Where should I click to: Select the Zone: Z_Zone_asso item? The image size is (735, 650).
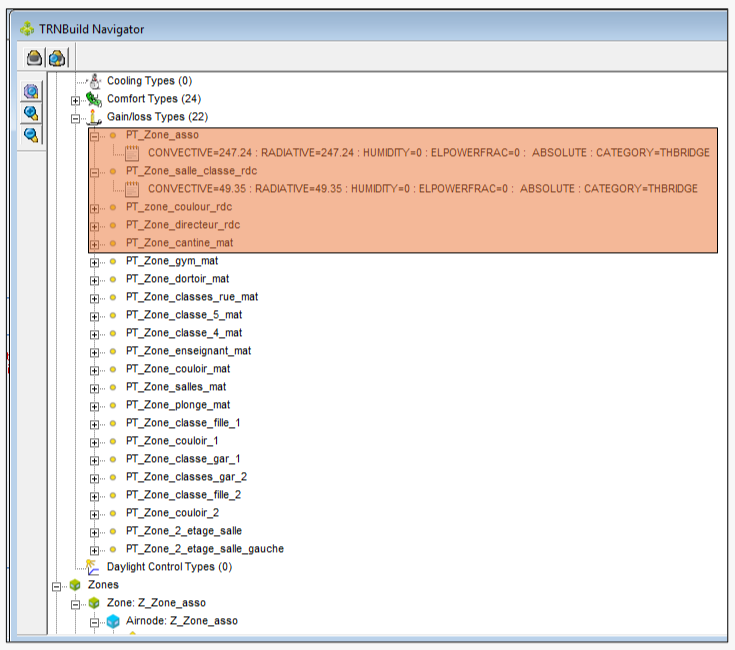[x=156, y=603]
